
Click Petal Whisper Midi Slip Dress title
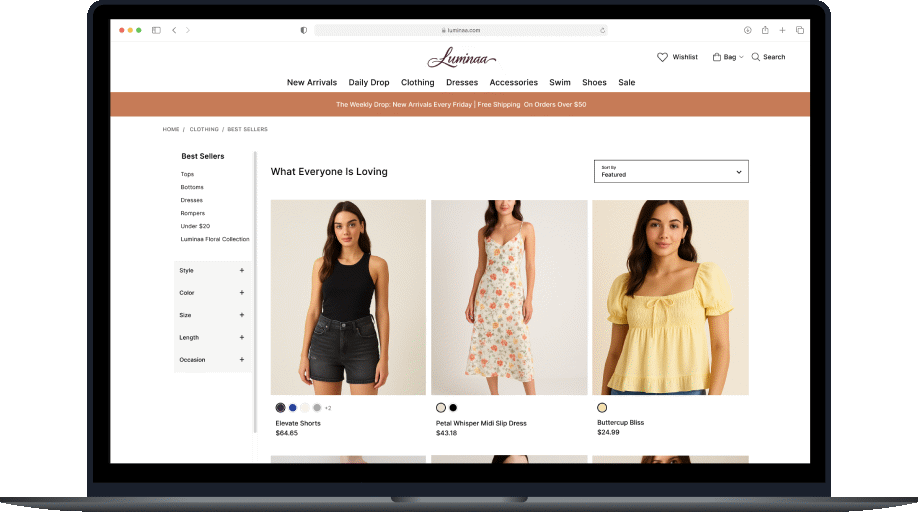[481, 423]
